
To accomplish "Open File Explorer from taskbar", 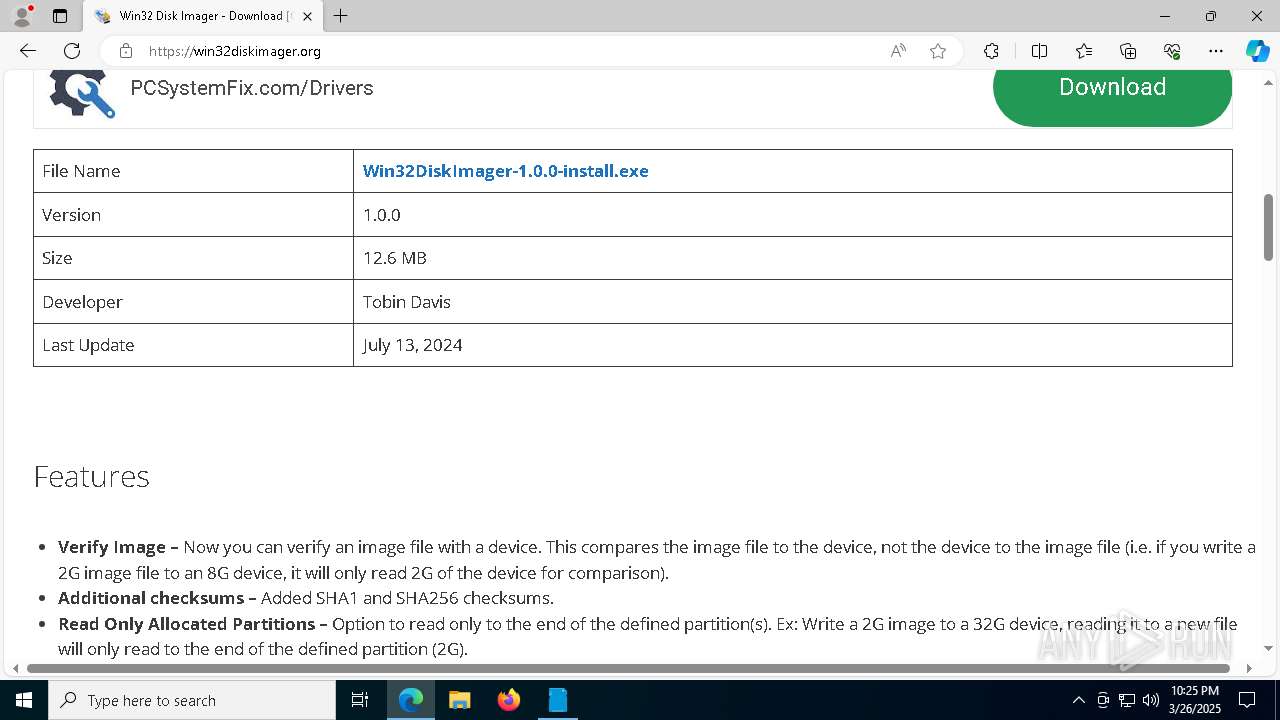I will pos(460,700).
